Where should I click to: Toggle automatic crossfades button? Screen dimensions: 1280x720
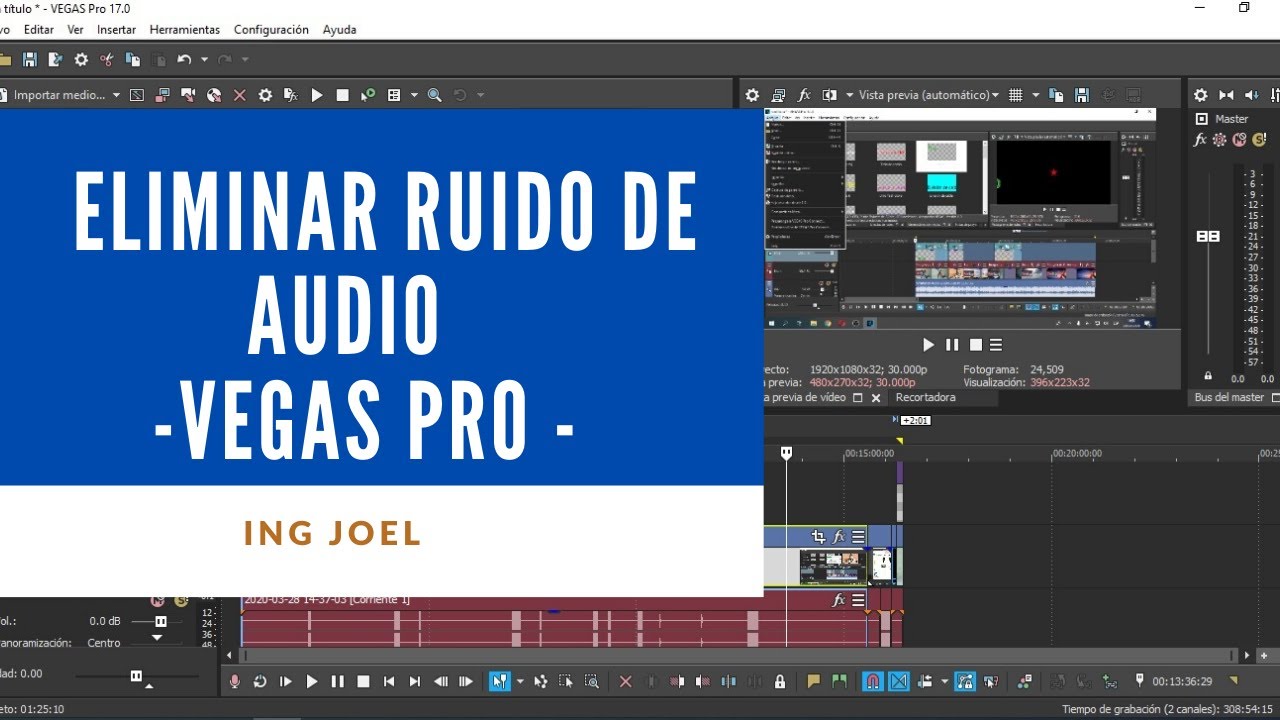point(898,681)
